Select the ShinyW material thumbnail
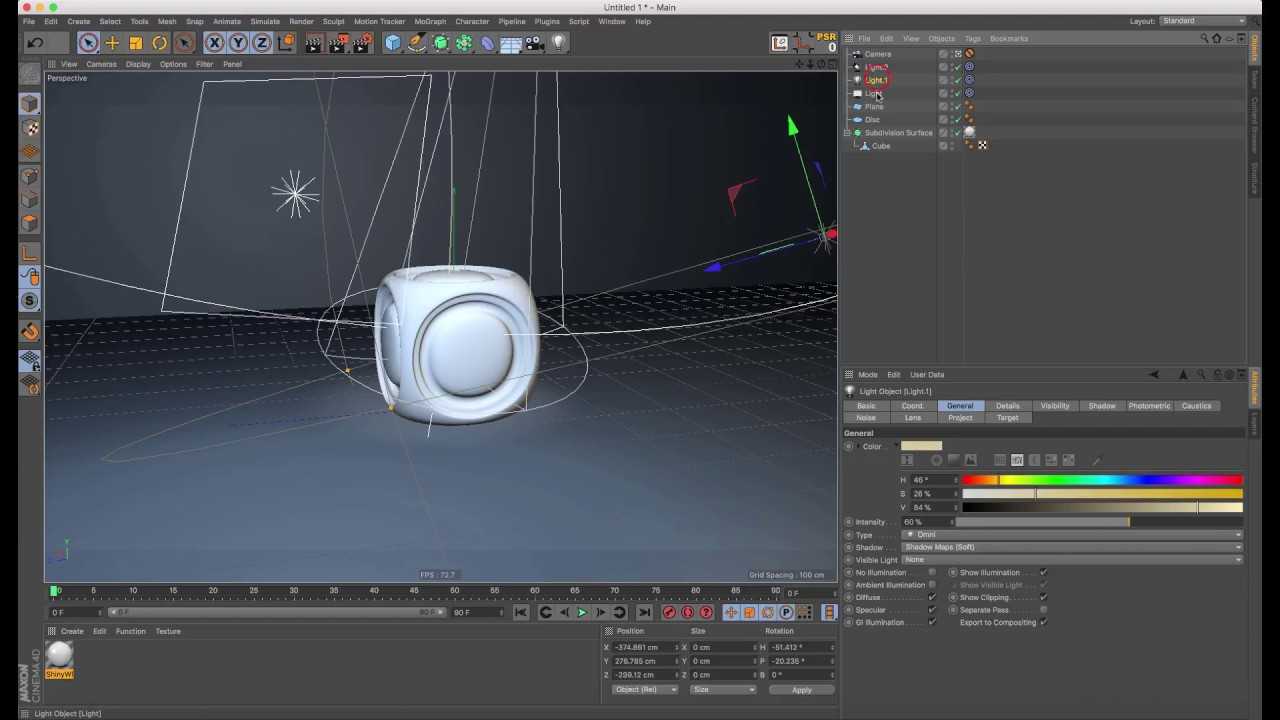 pos(59,657)
